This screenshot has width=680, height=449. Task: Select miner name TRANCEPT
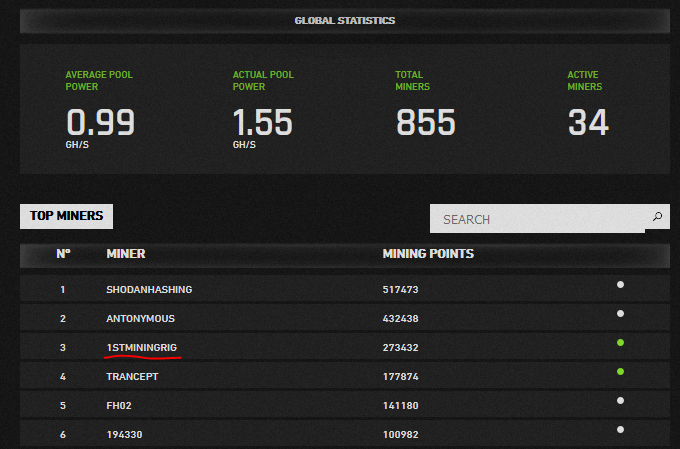[132, 377]
